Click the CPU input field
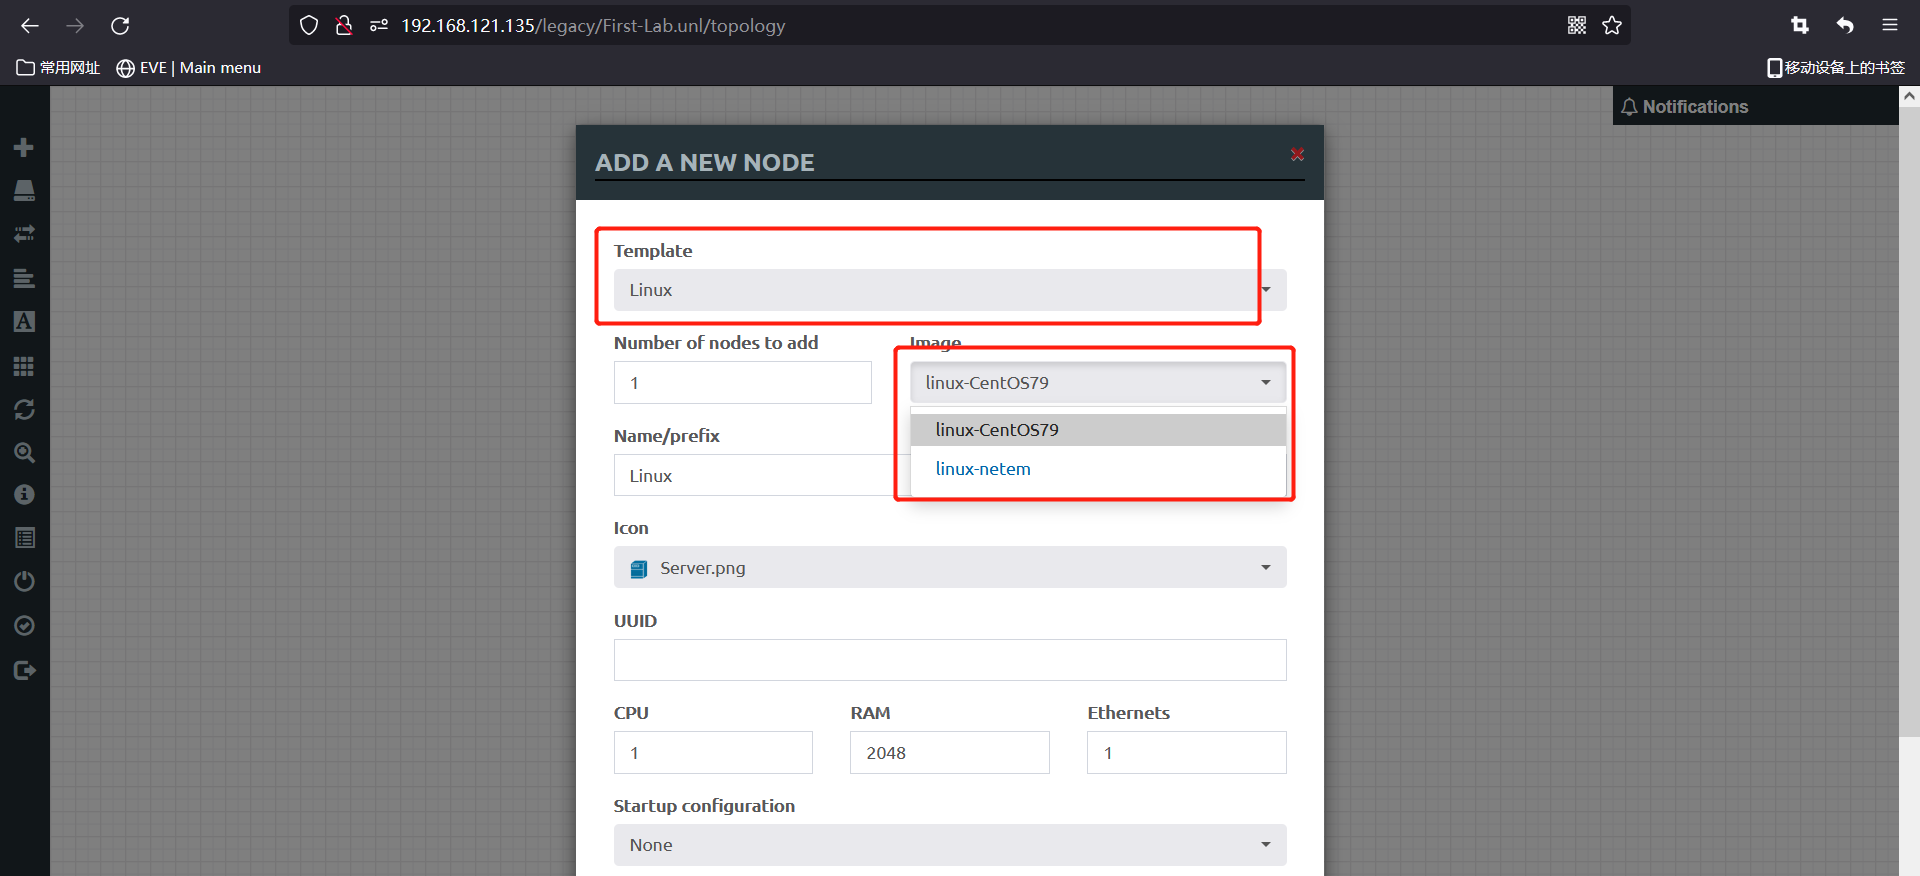 713,753
